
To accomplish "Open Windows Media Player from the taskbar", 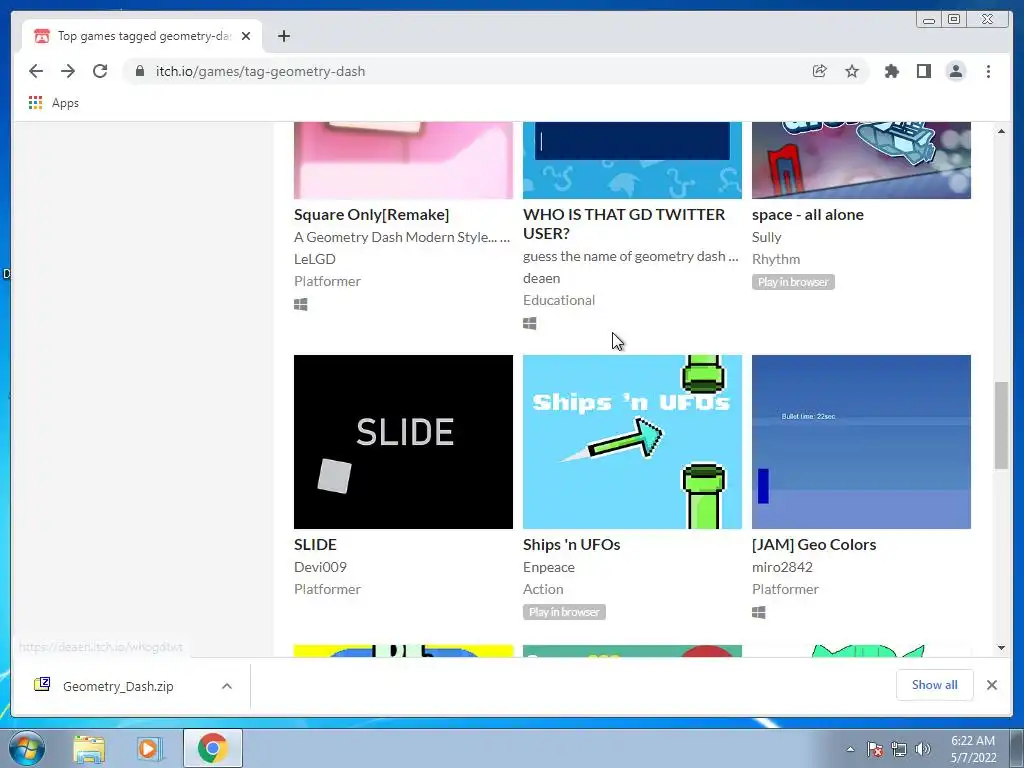I will pos(149,748).
